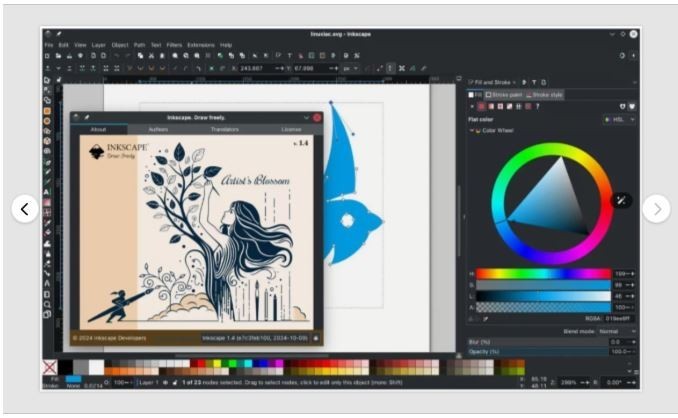
Task: Select the Text tool in toolbox
Action: pos(47,192)
